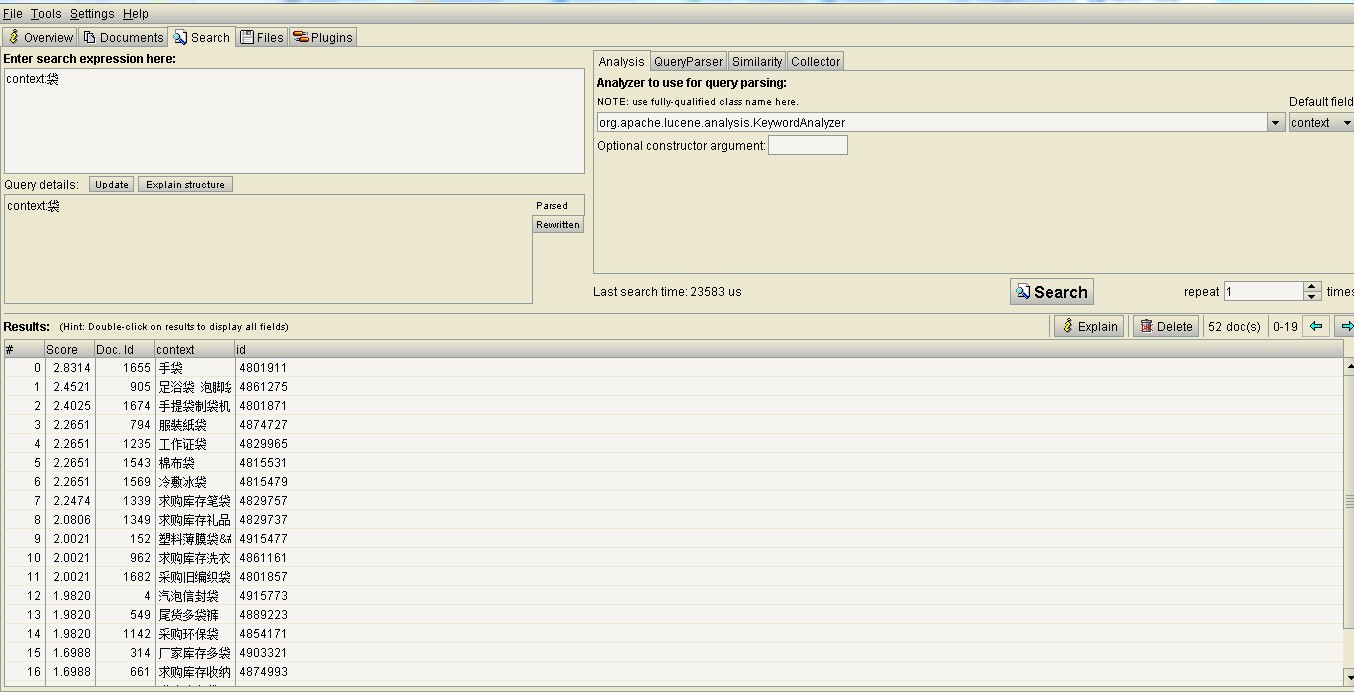Viewport: 1354px width, 692px height.
Task: Go to previous results page arrow
Action: tap(1317, 326)
